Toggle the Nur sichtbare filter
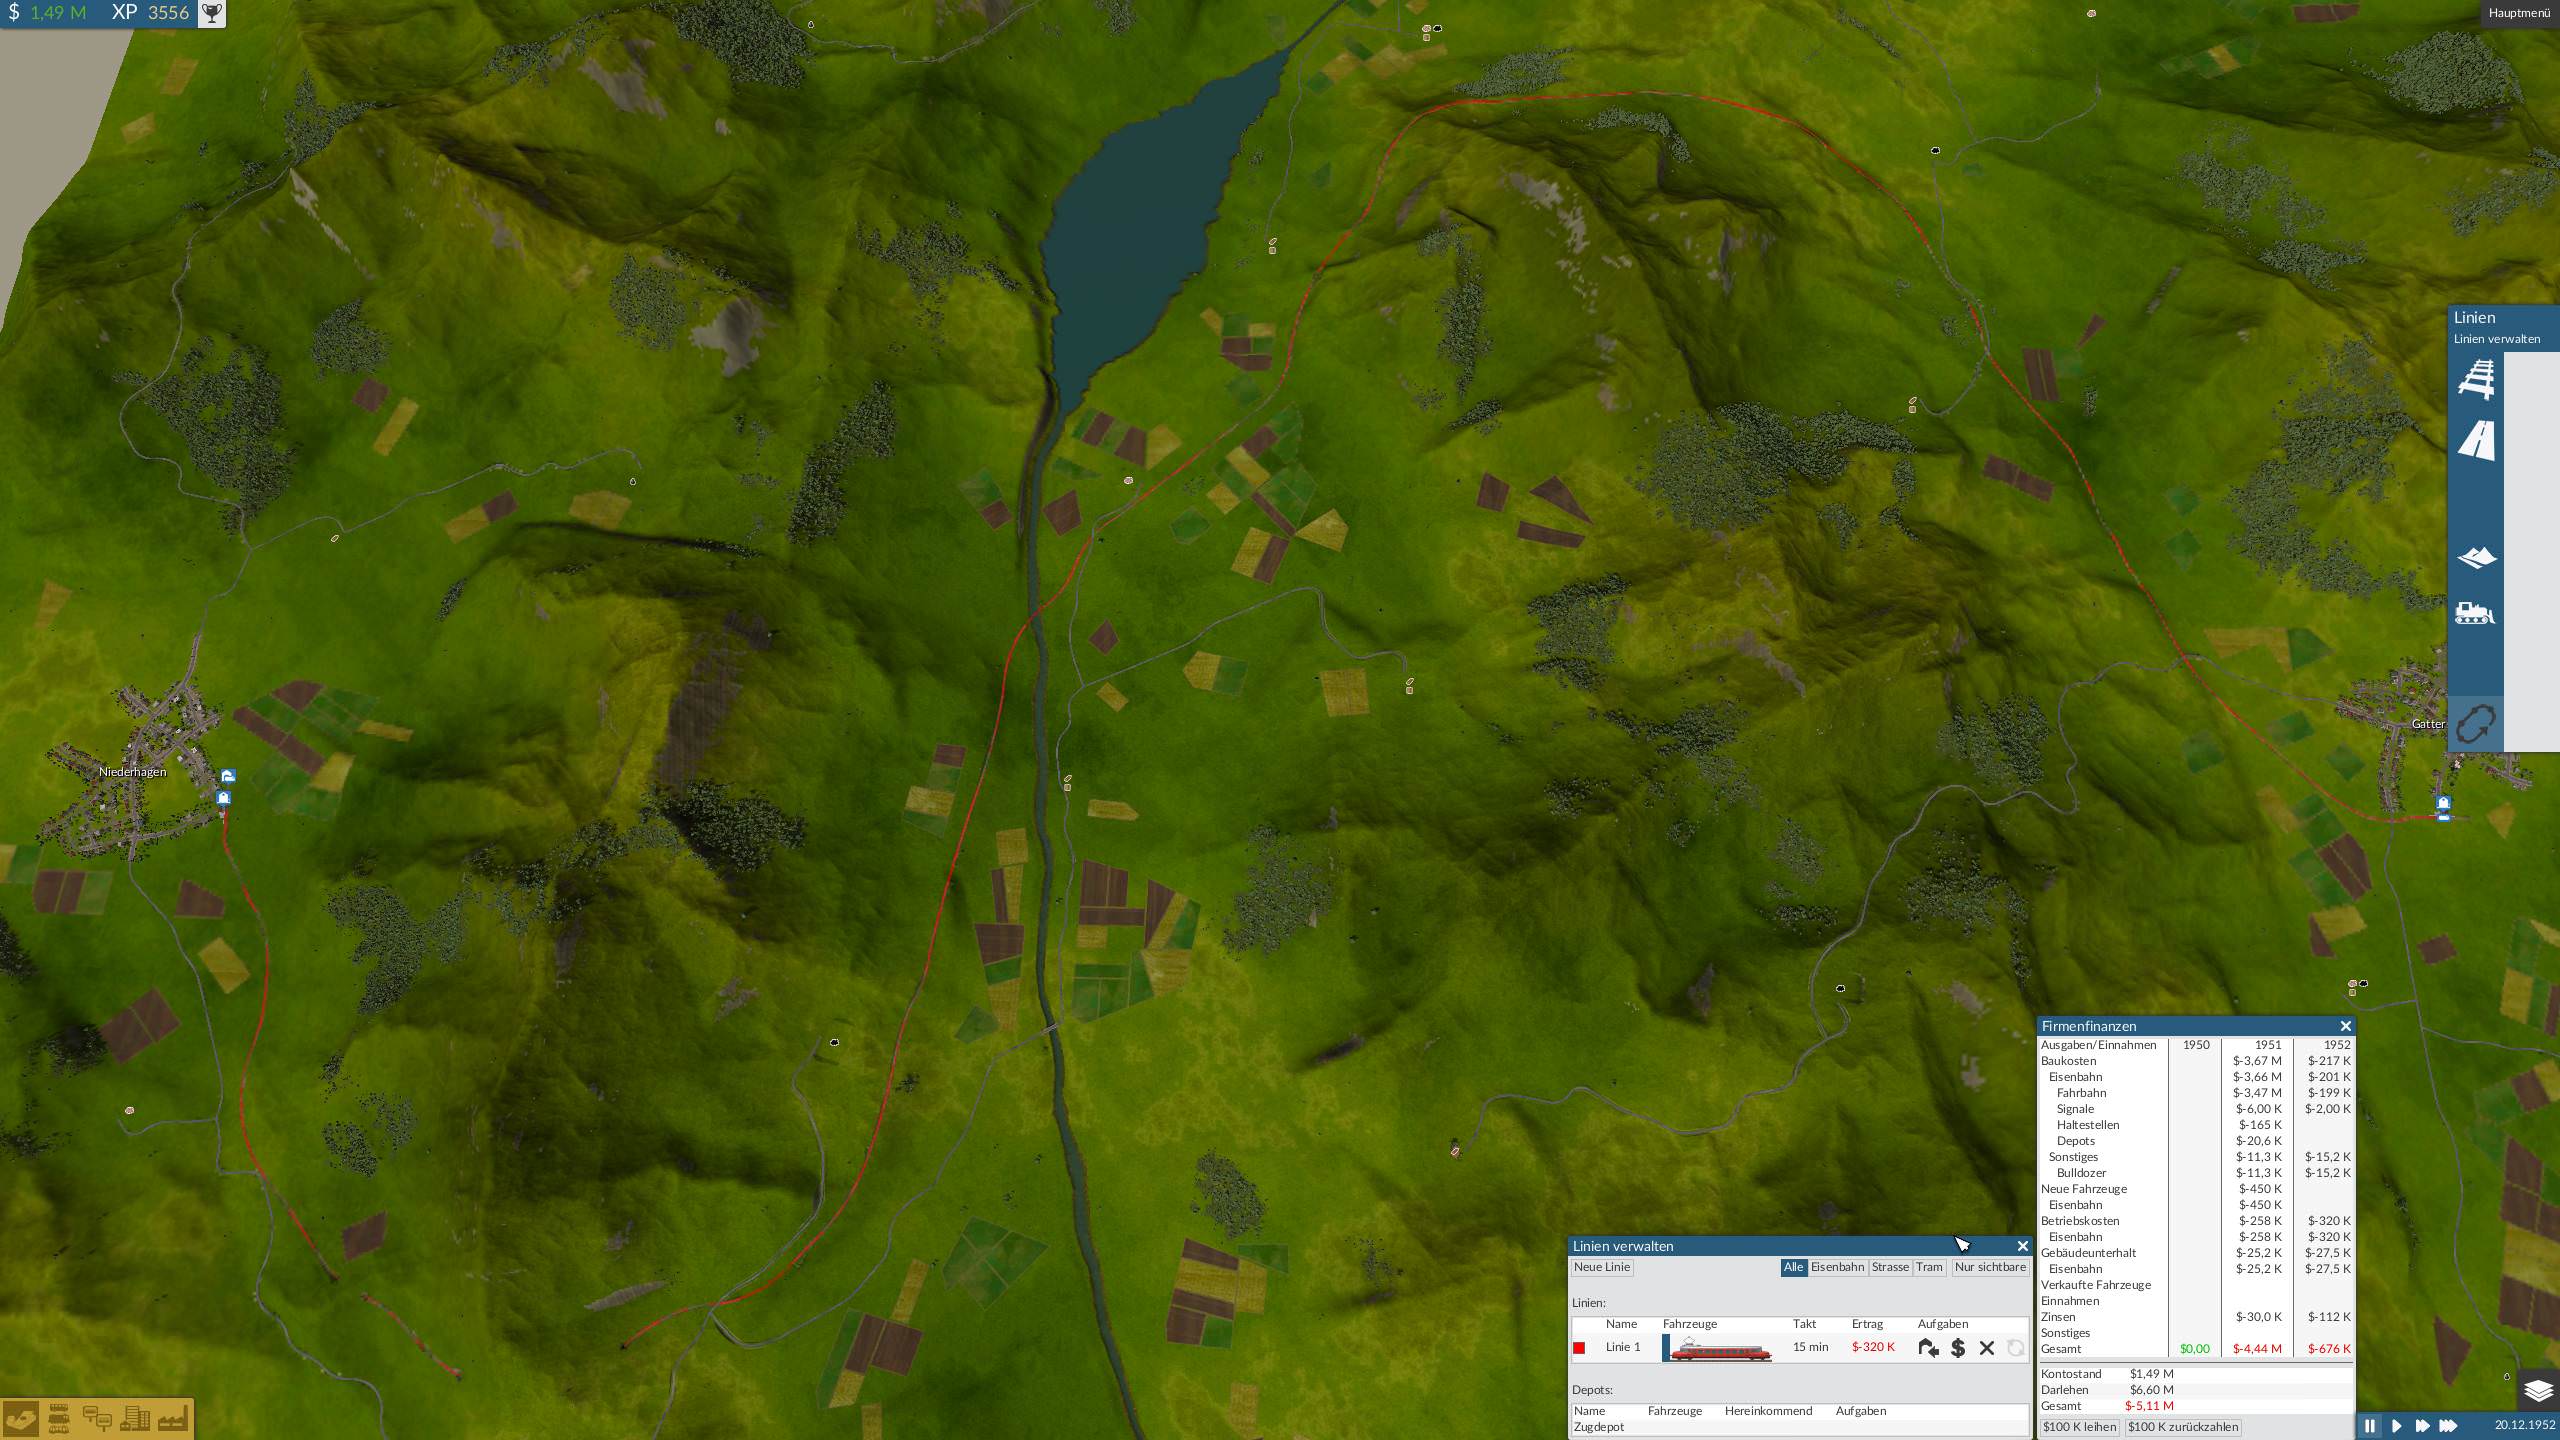The image size is (2560, 1440). [1990, 1267]
